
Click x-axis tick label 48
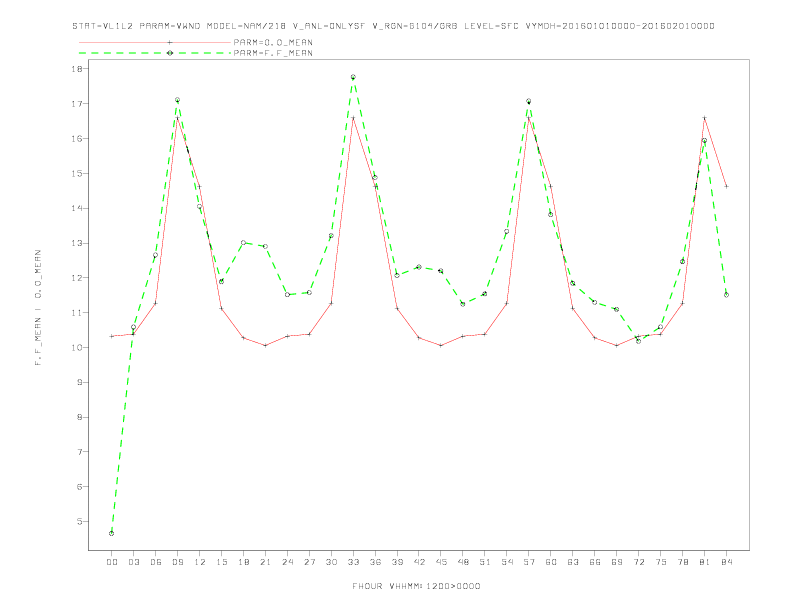pos(463,562)
